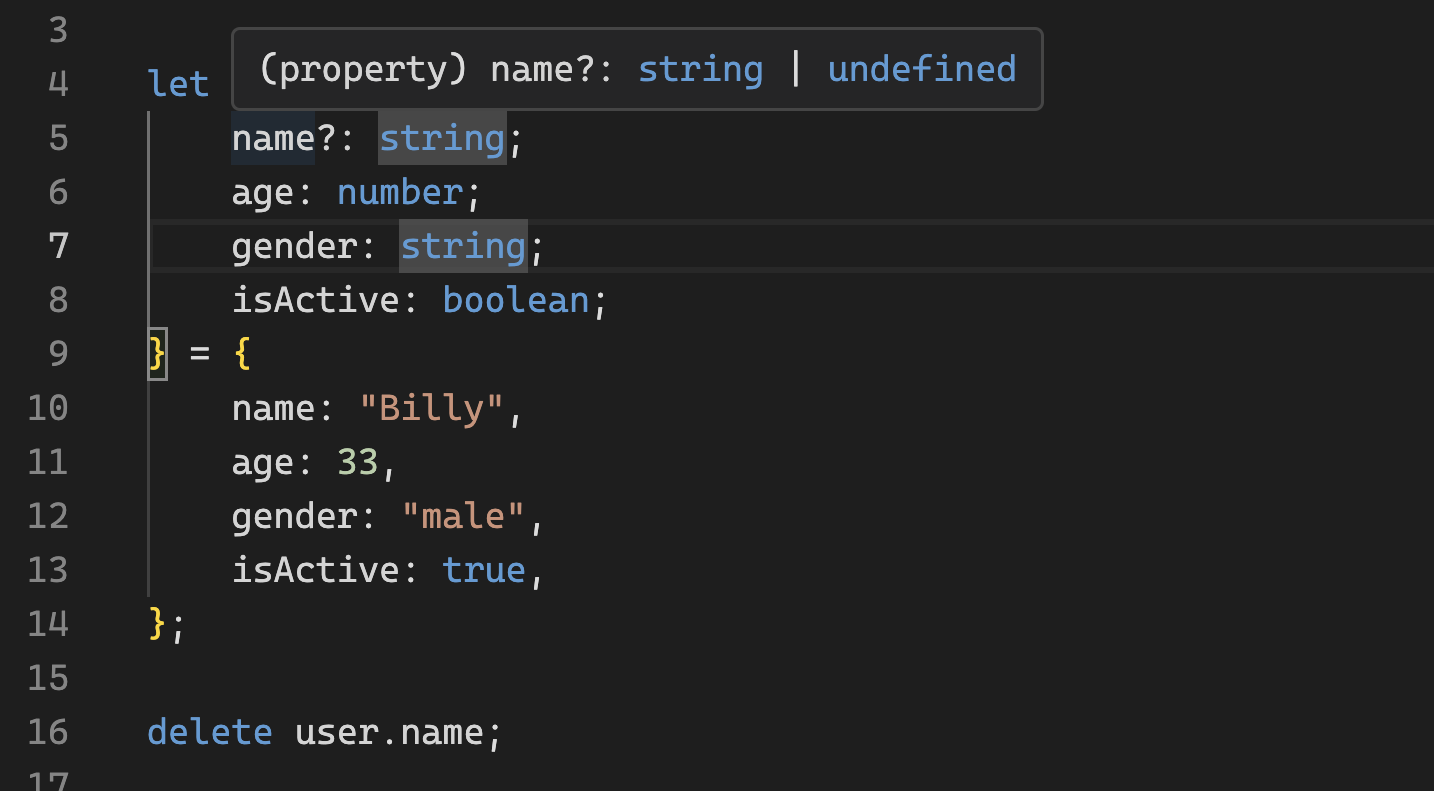
Task: Click line number 7 in gutter
Action: pos(58,246)
